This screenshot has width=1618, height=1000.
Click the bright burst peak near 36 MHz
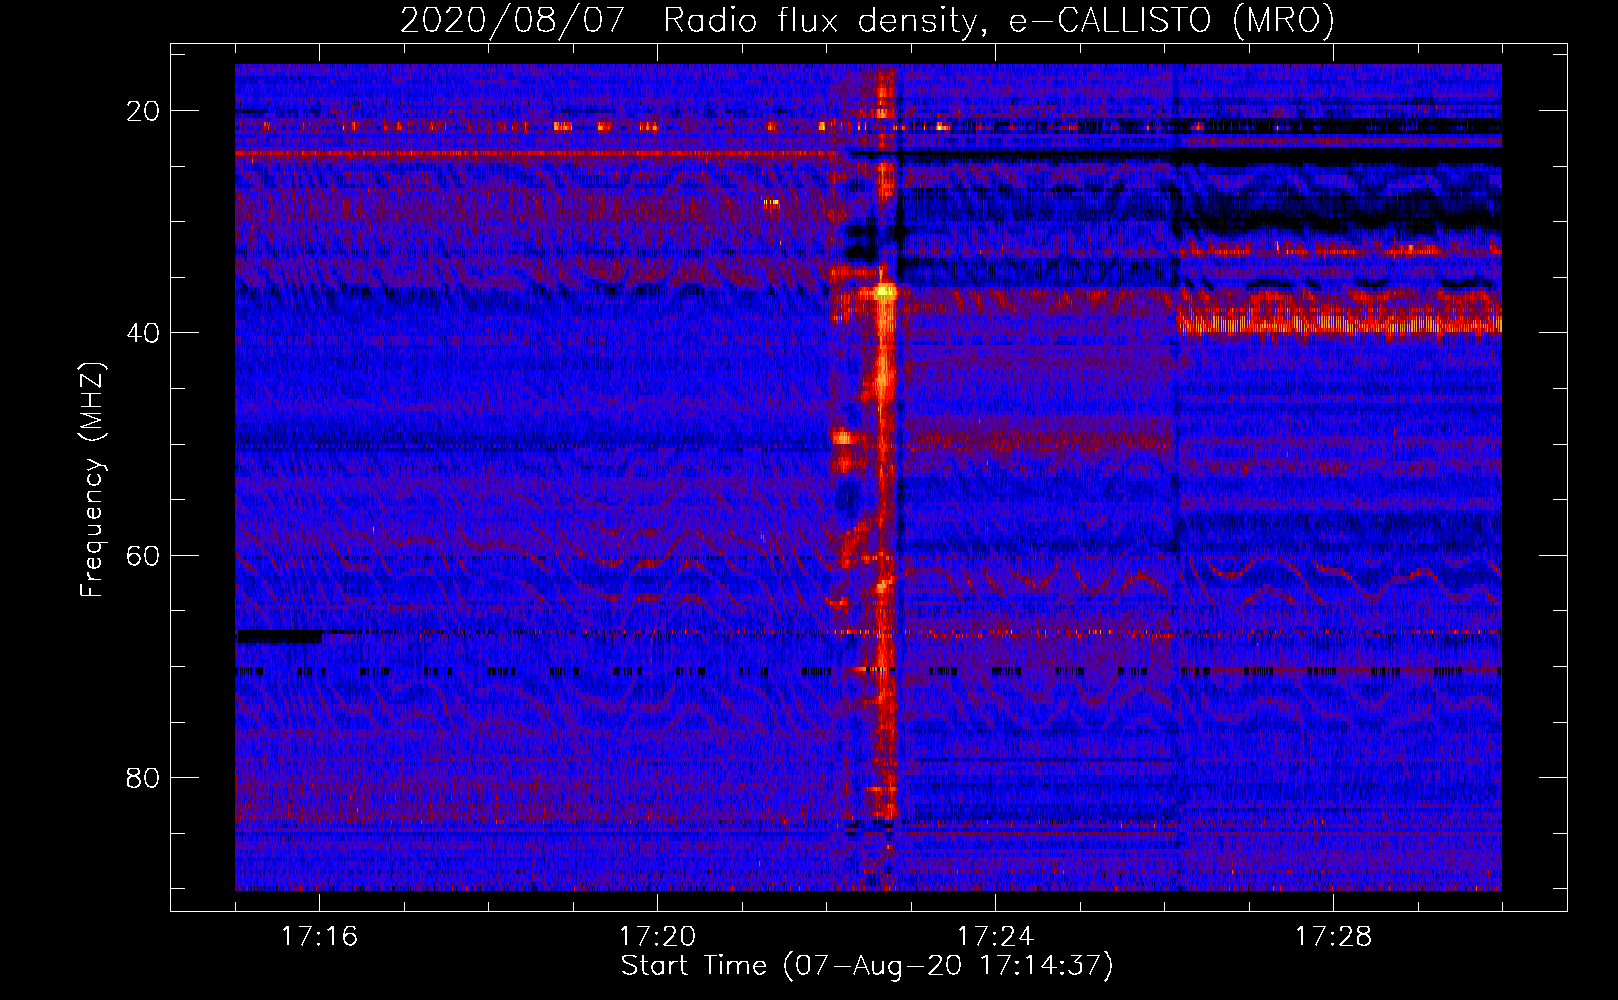coord(885,292)
